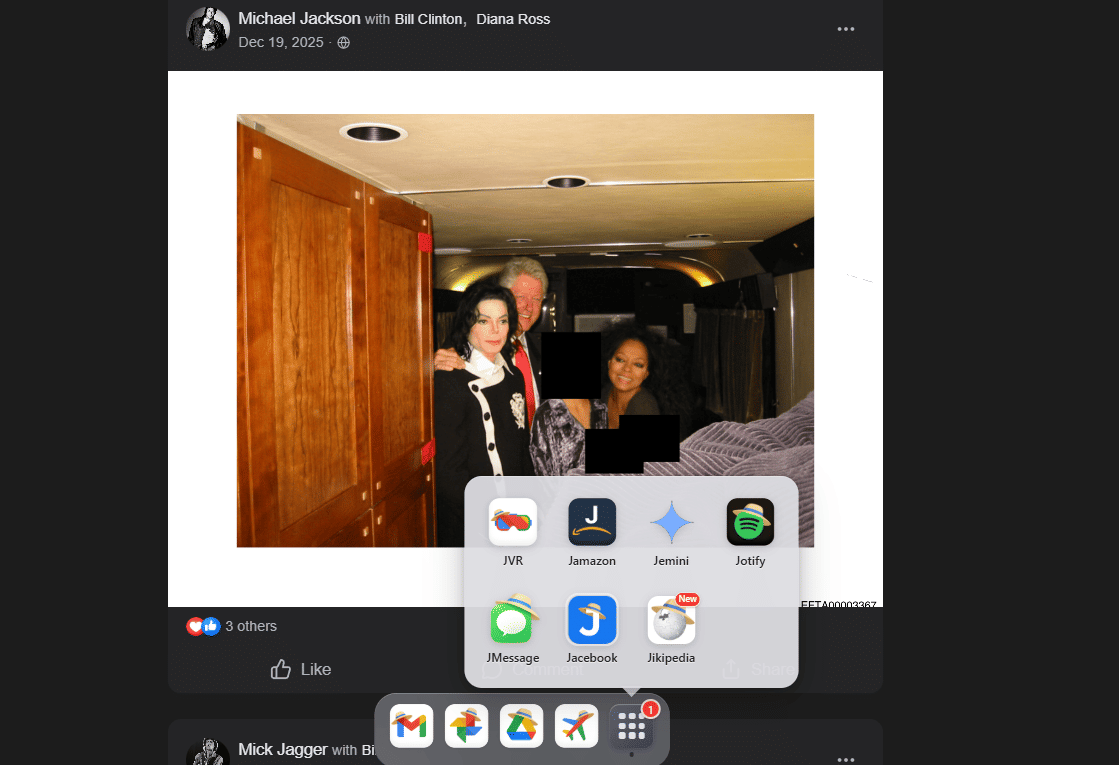Launch the new Jikipedia app

pos(671,620)
